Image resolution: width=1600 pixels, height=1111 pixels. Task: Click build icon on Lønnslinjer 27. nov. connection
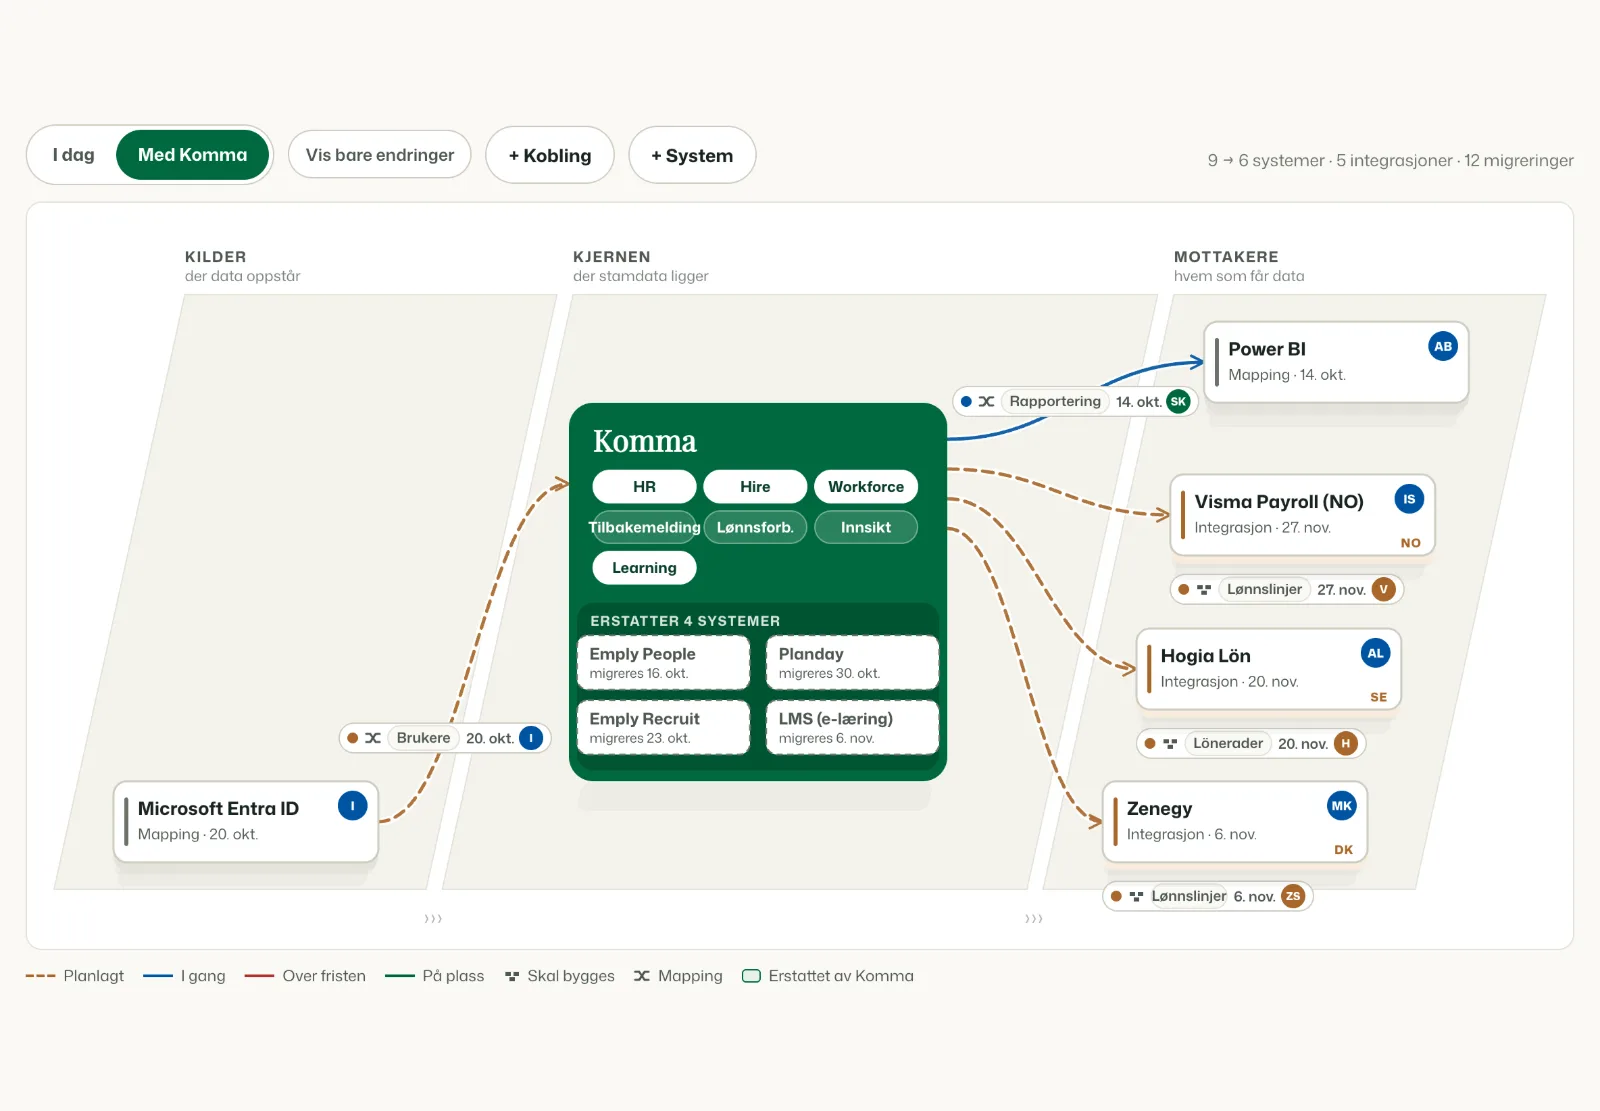[x=1204, y=589]
